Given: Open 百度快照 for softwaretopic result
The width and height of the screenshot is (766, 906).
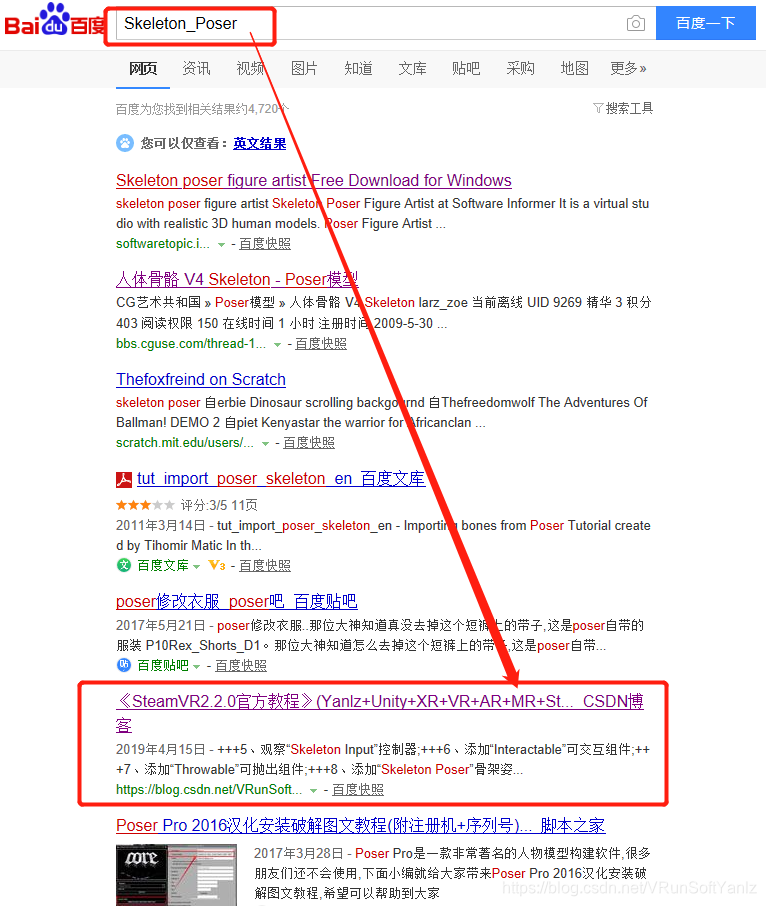Looking at the screenshot, I should coord(265,244).
